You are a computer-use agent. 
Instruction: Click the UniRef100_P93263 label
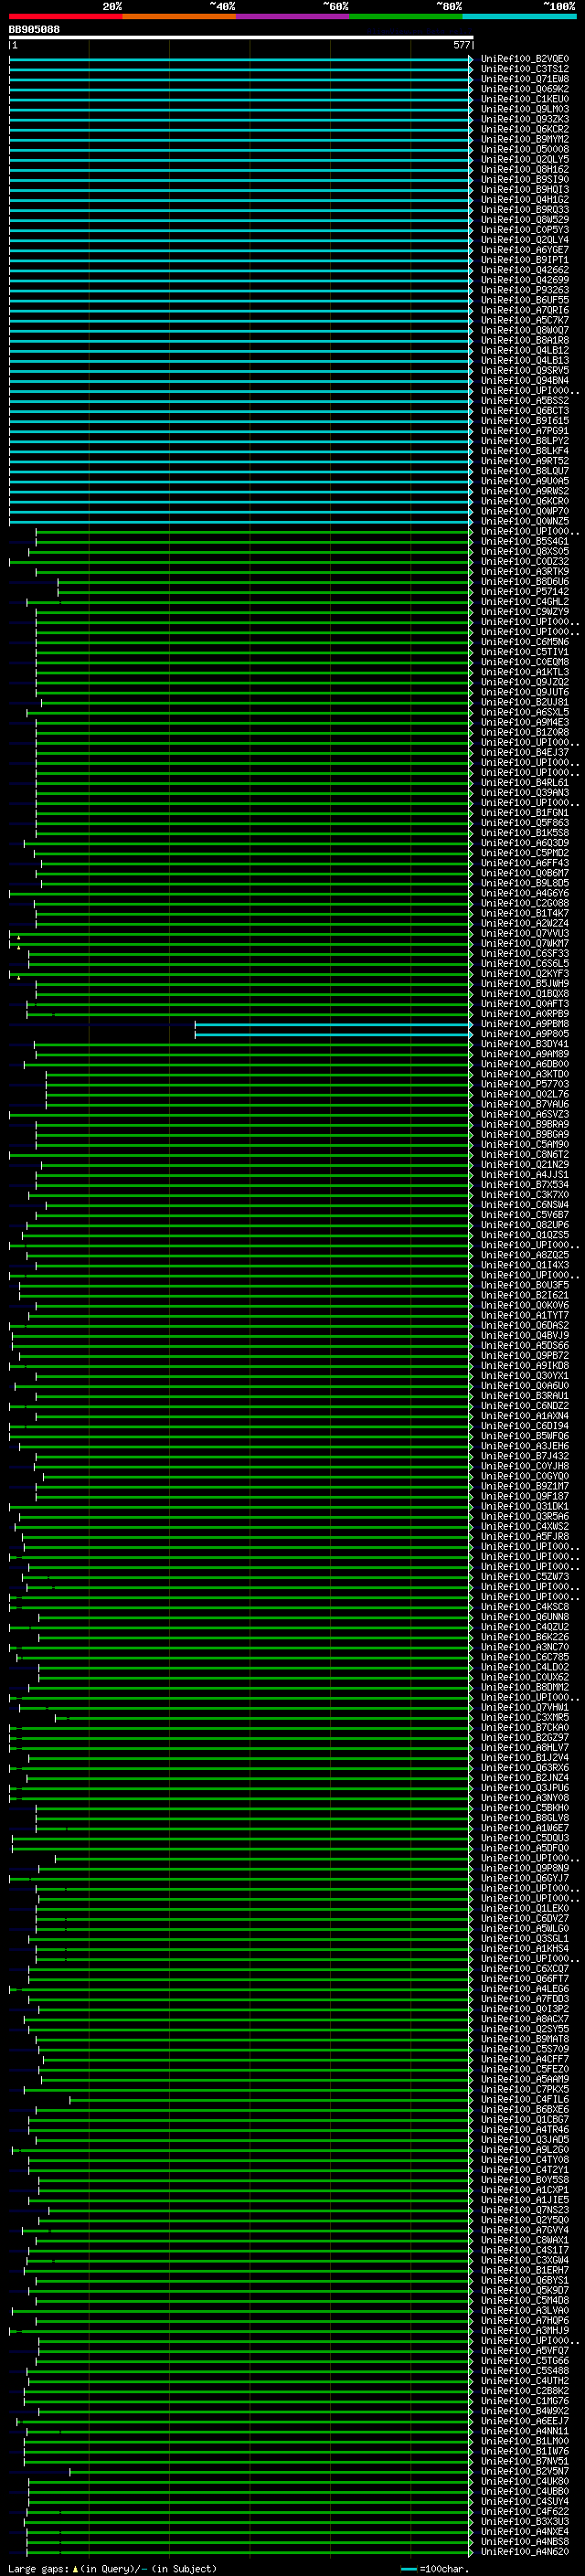pos(525,290)
